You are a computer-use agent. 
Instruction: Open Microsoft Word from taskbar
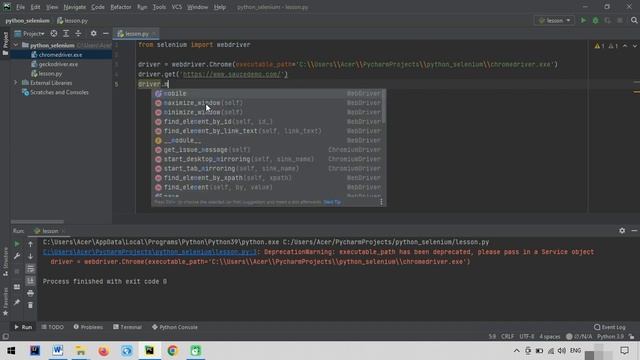coord(58,351)
